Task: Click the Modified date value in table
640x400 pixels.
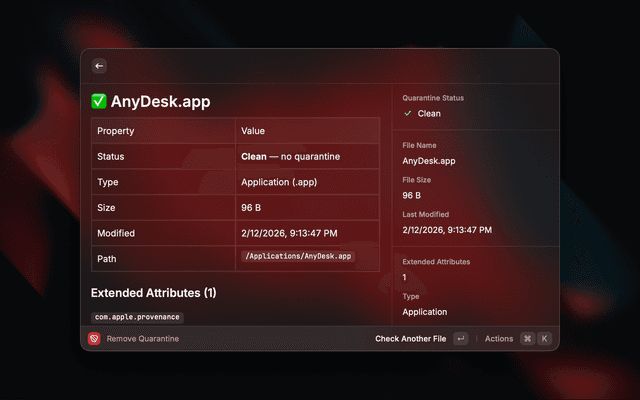Action: point(288,233)
